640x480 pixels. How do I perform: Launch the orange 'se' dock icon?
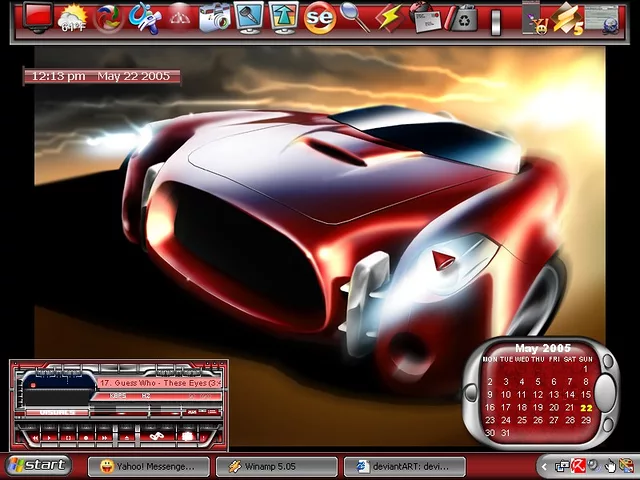(x=318, y=18)
